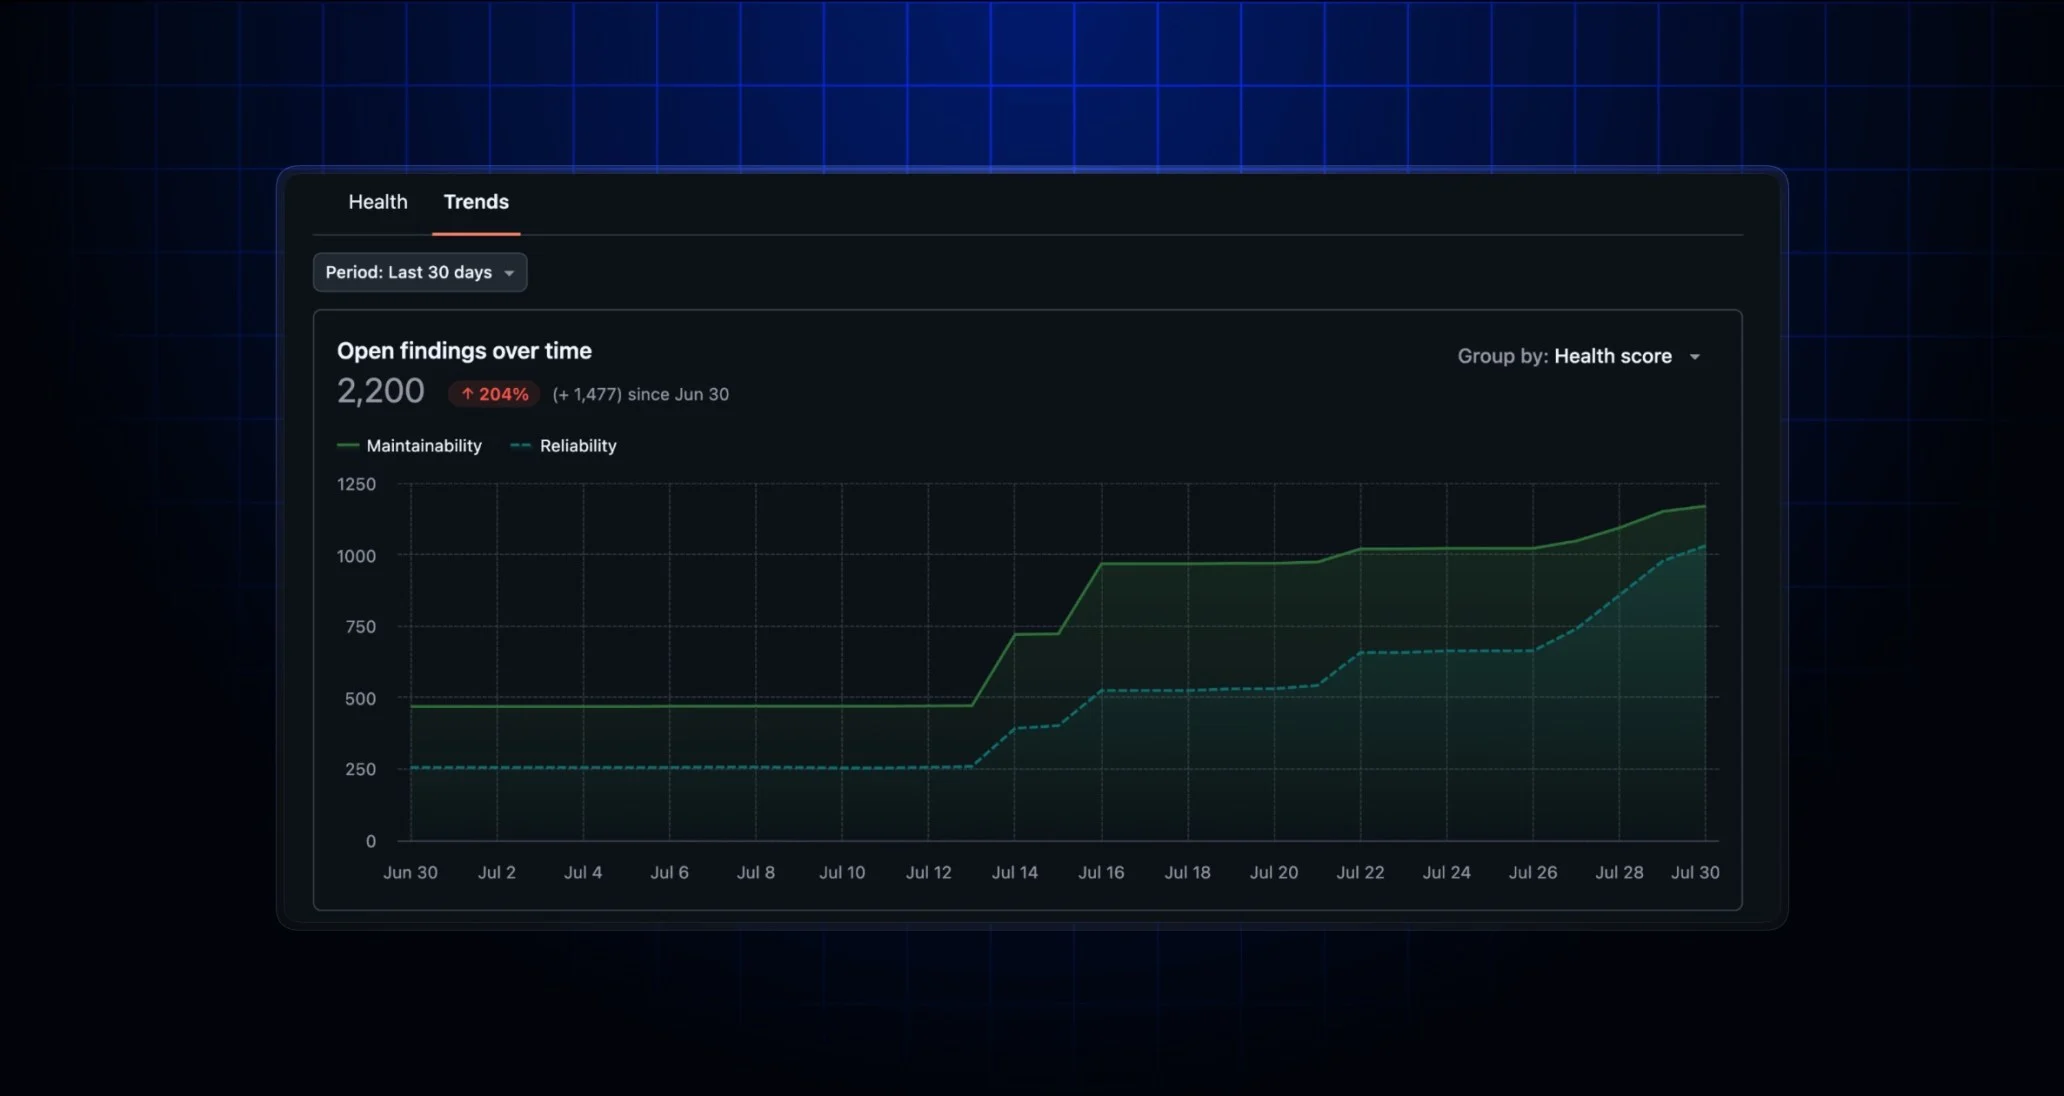
Task: Click the Jul 12 x-axis label
Action: click(928, 872)
